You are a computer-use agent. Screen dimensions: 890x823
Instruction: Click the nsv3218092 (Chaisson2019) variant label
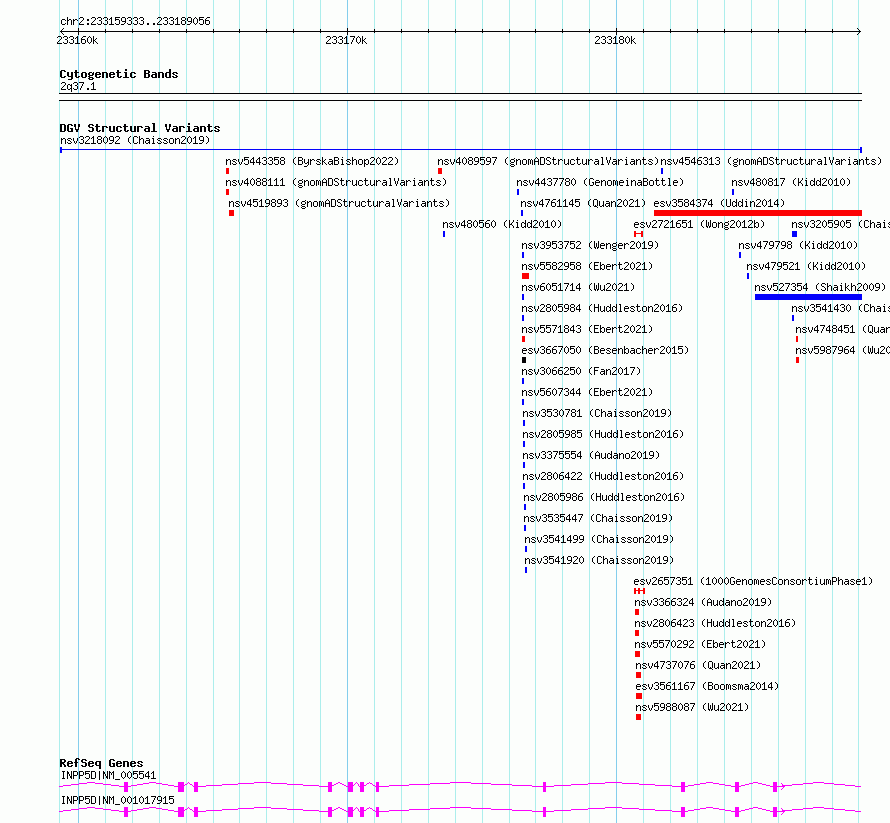click(x=135, y=140)
